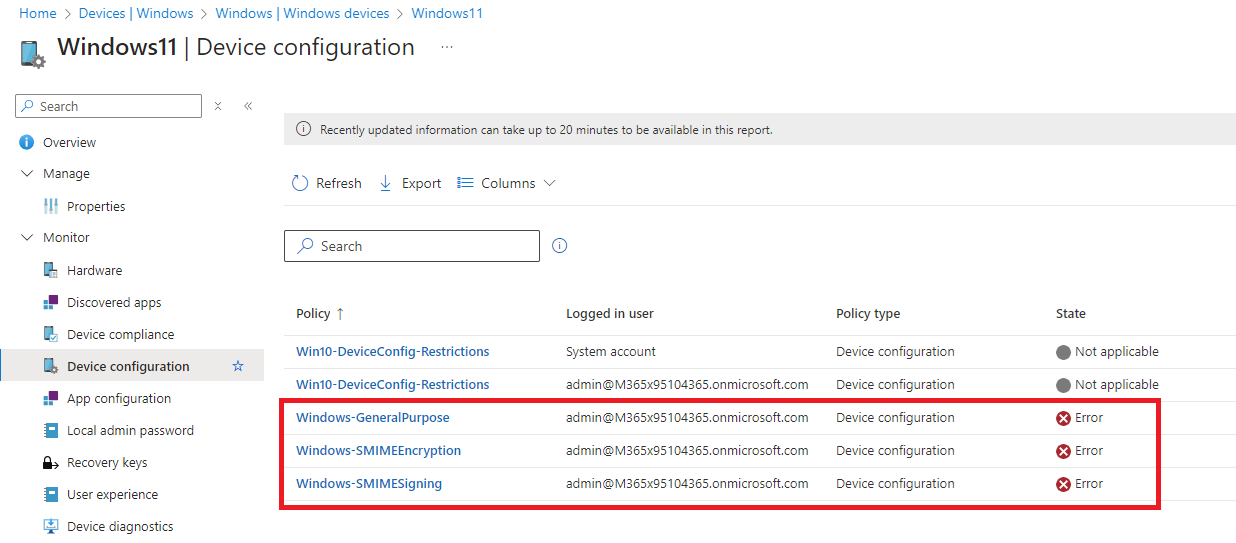
Task: Click the System account cell
Action: (x=611, y=352)
